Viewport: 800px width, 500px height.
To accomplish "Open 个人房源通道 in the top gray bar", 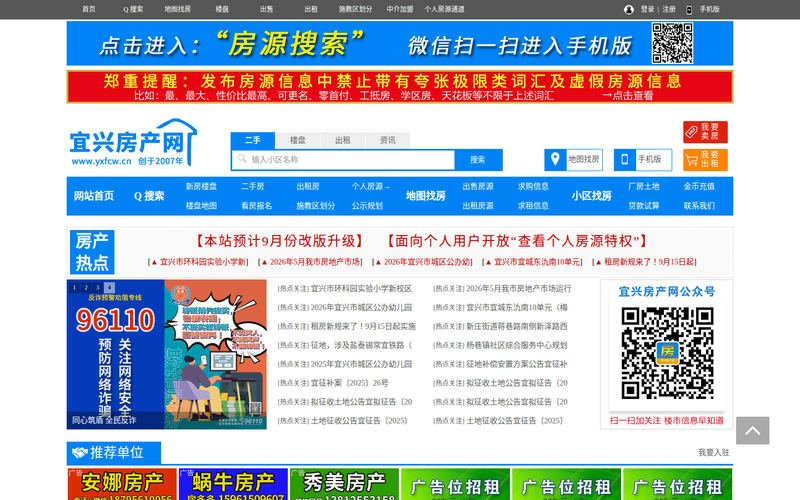I will click(444, 9).
